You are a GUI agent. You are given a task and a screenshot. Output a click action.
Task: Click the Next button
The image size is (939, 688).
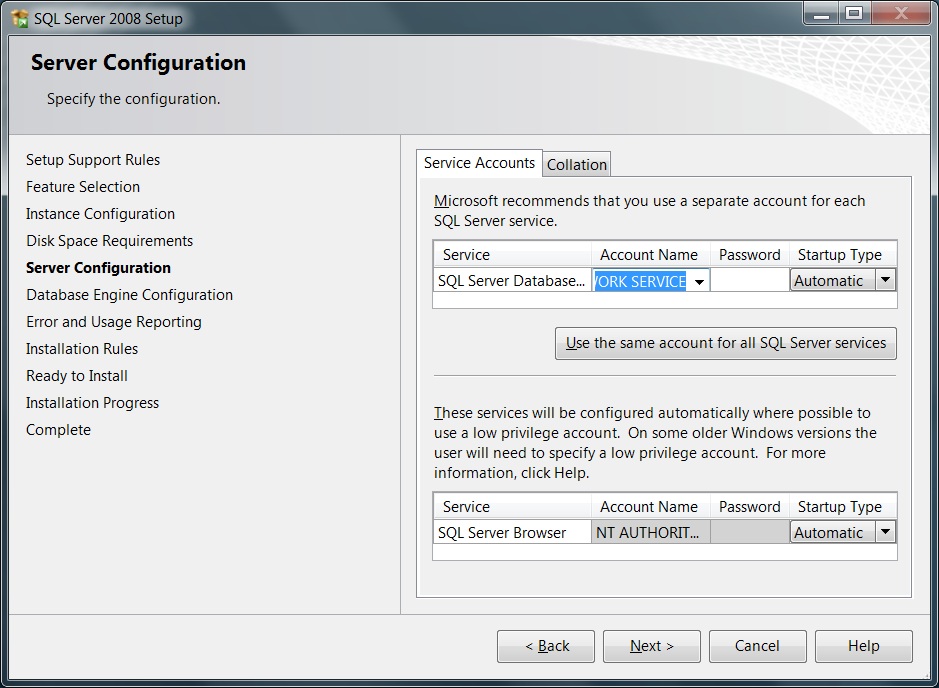point(651,646)
